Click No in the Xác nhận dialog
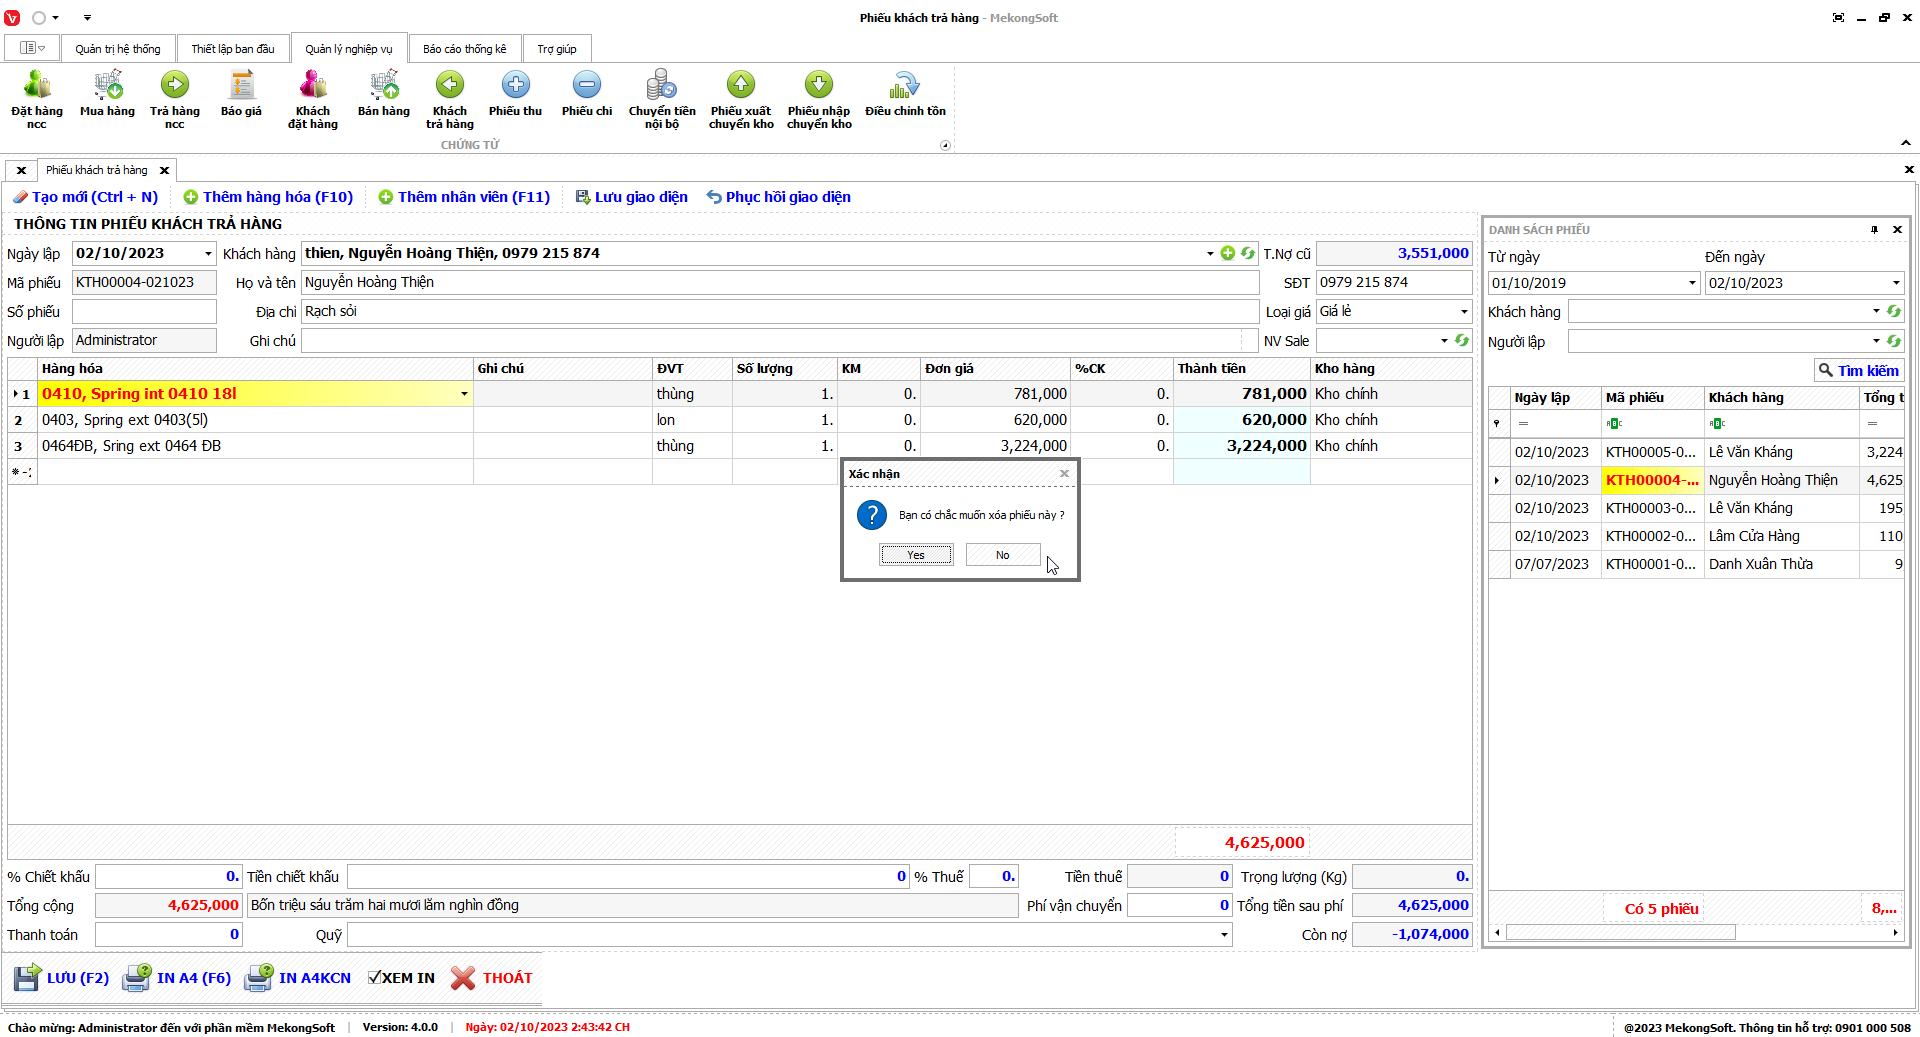 [1002, 555]
